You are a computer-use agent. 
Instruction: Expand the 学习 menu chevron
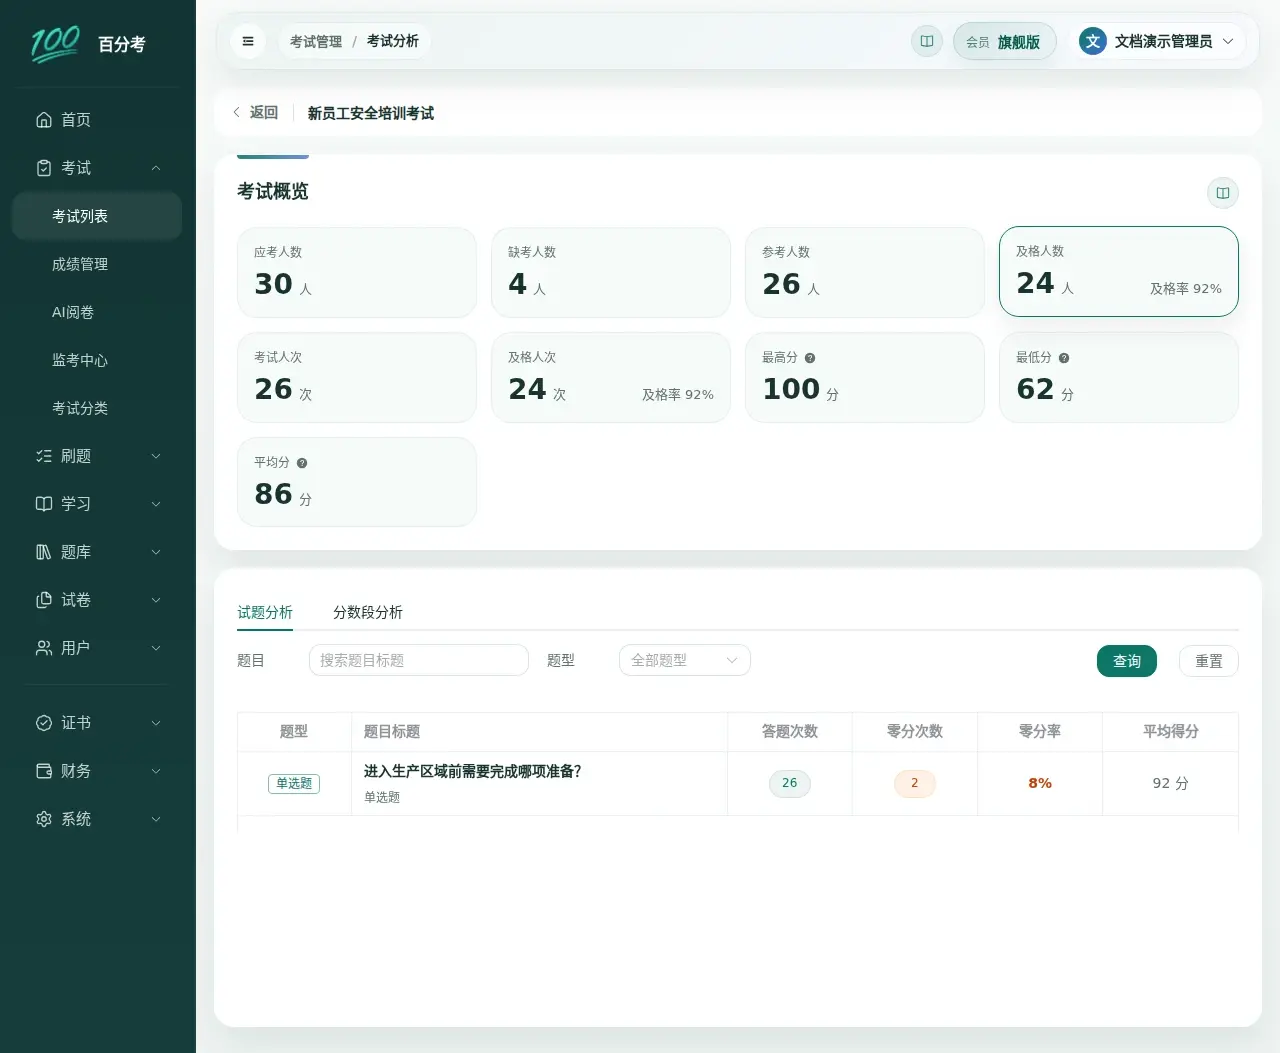pos(156,504)
